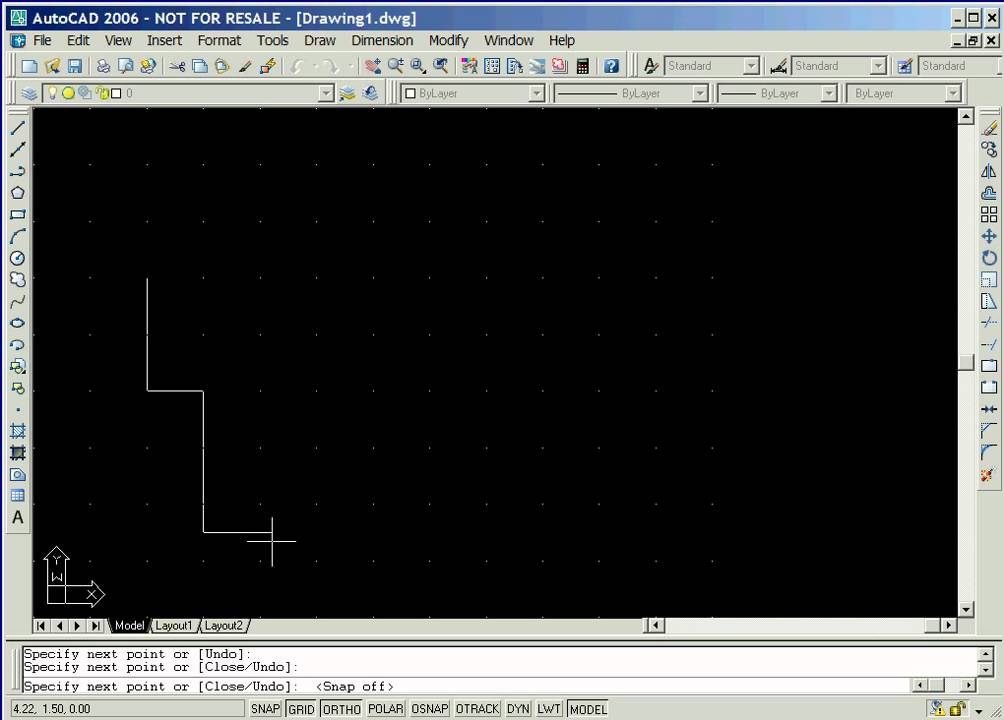Select the Multiline Text tool

18,518
